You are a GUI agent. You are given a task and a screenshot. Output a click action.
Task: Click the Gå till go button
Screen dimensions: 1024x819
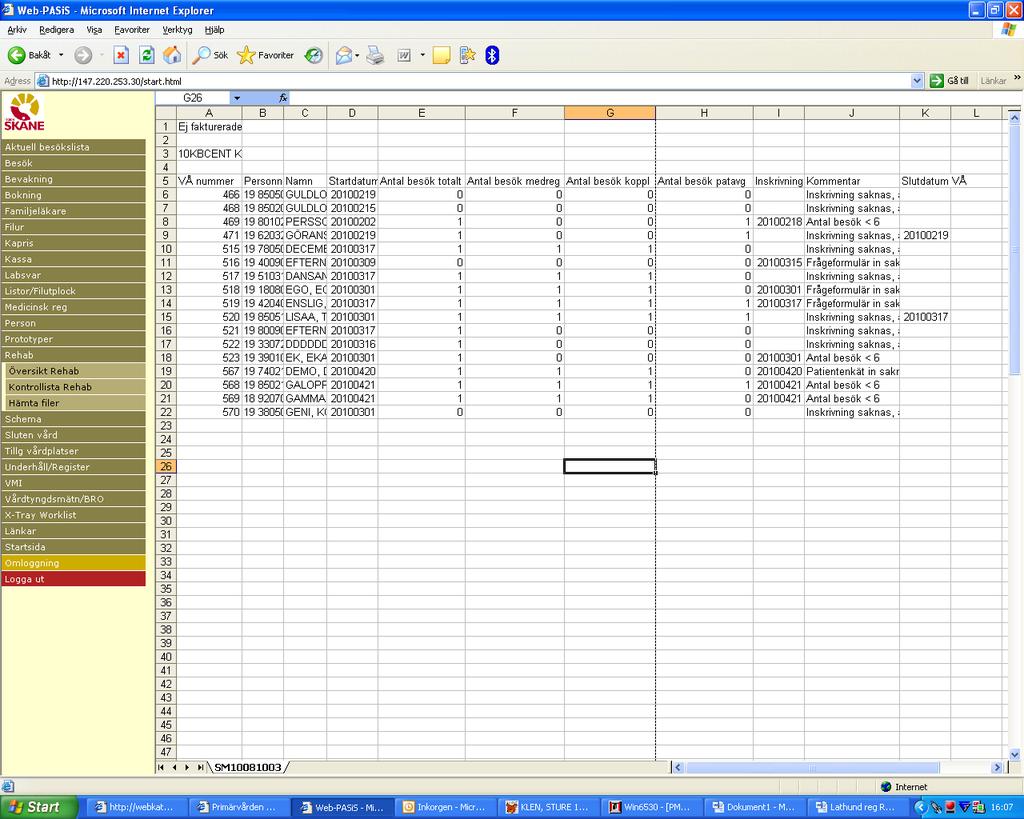coord(950,81)
